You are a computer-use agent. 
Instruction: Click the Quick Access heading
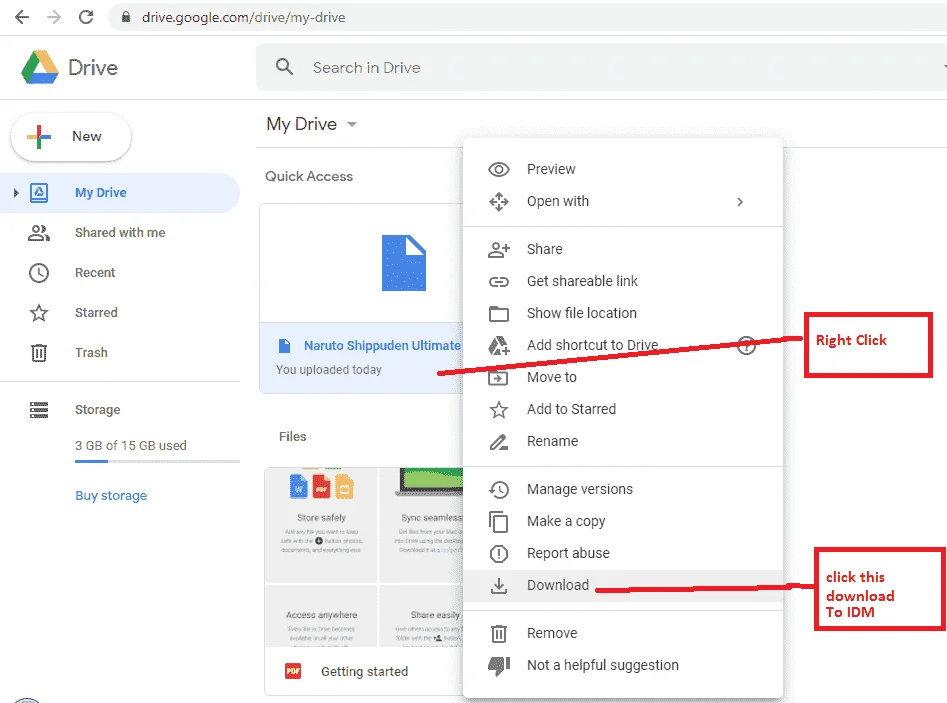pos(309,176)
